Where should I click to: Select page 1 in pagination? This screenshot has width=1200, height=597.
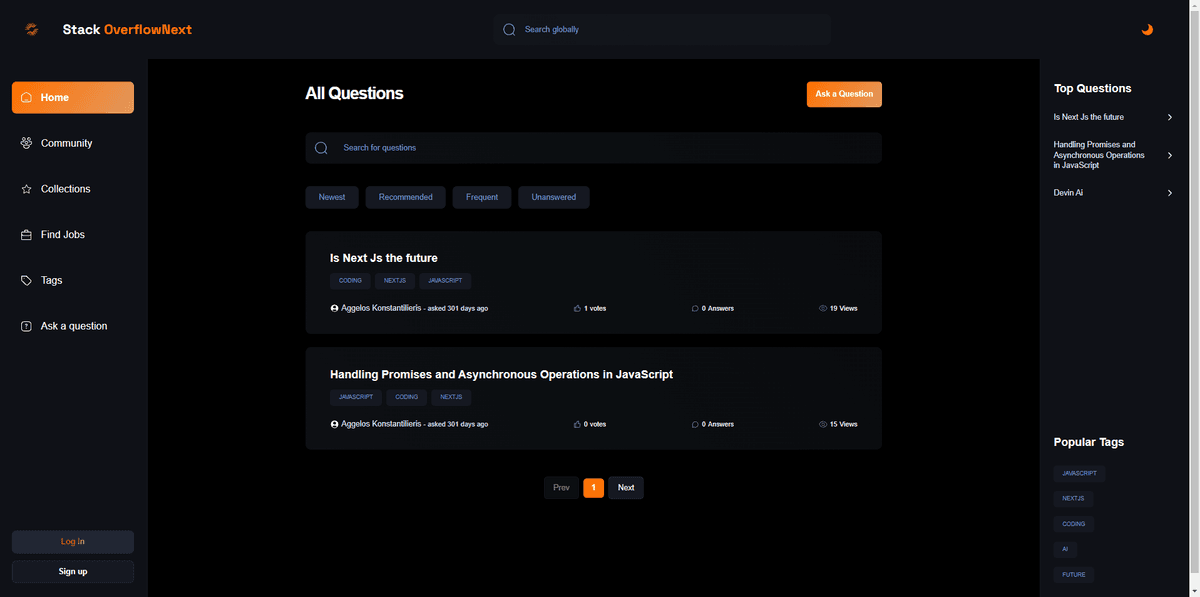(x=593, y=488)
